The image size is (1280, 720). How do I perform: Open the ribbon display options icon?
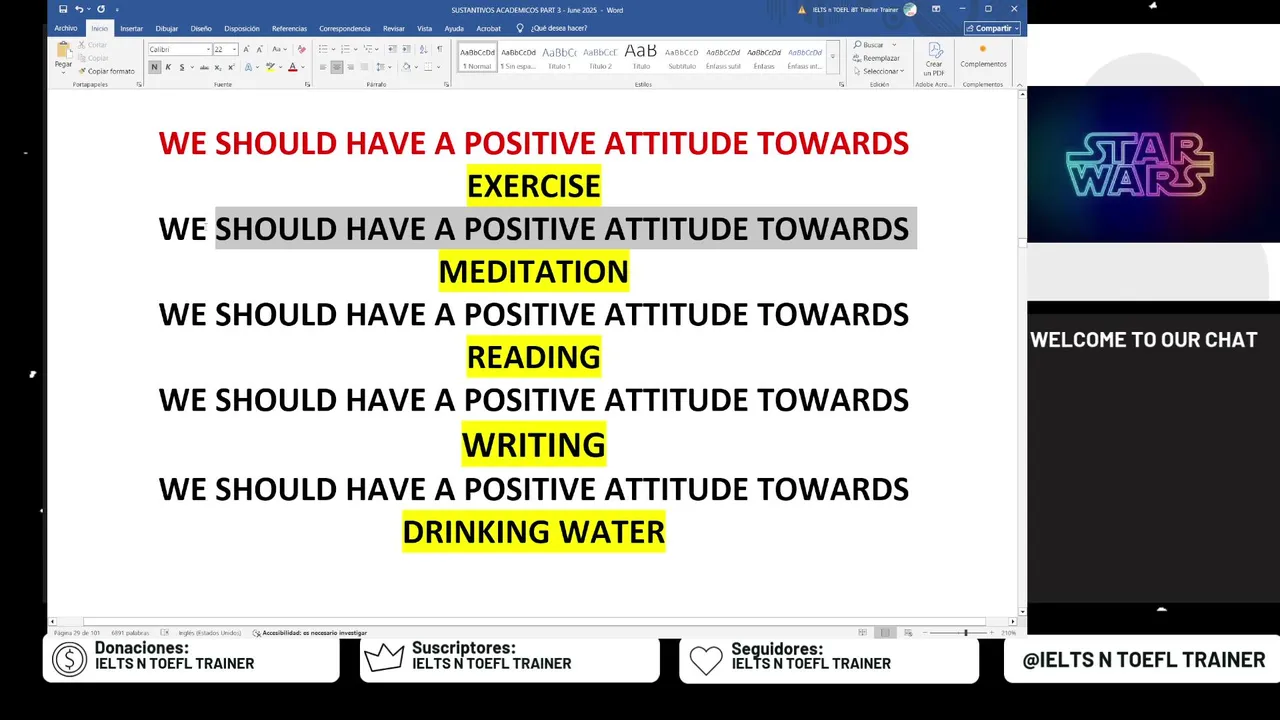point(936,9)
